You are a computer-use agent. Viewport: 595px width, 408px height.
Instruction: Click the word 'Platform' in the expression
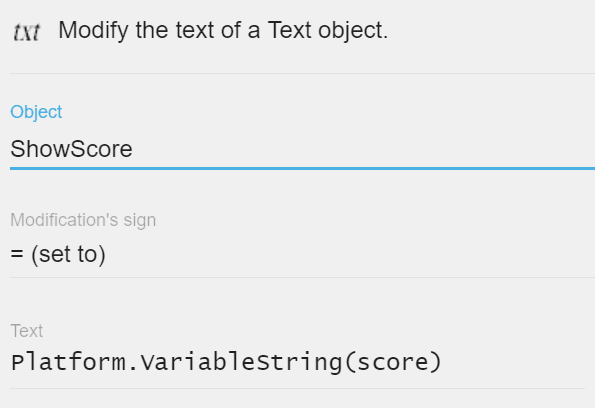coord(68,362)
